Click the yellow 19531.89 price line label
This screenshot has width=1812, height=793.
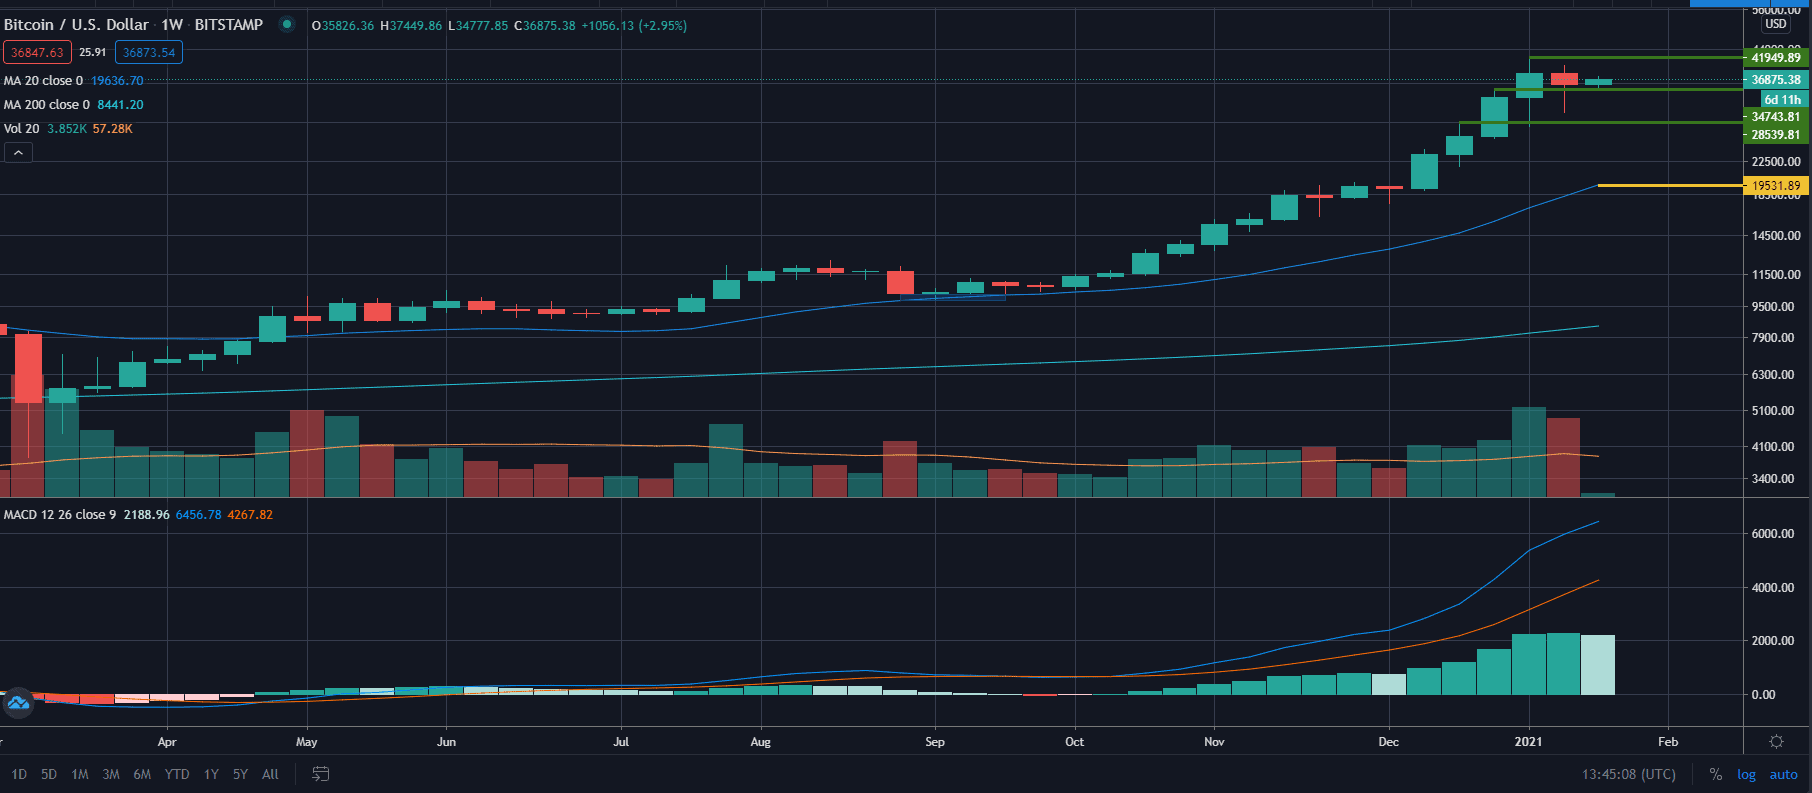pos(1775,186)
